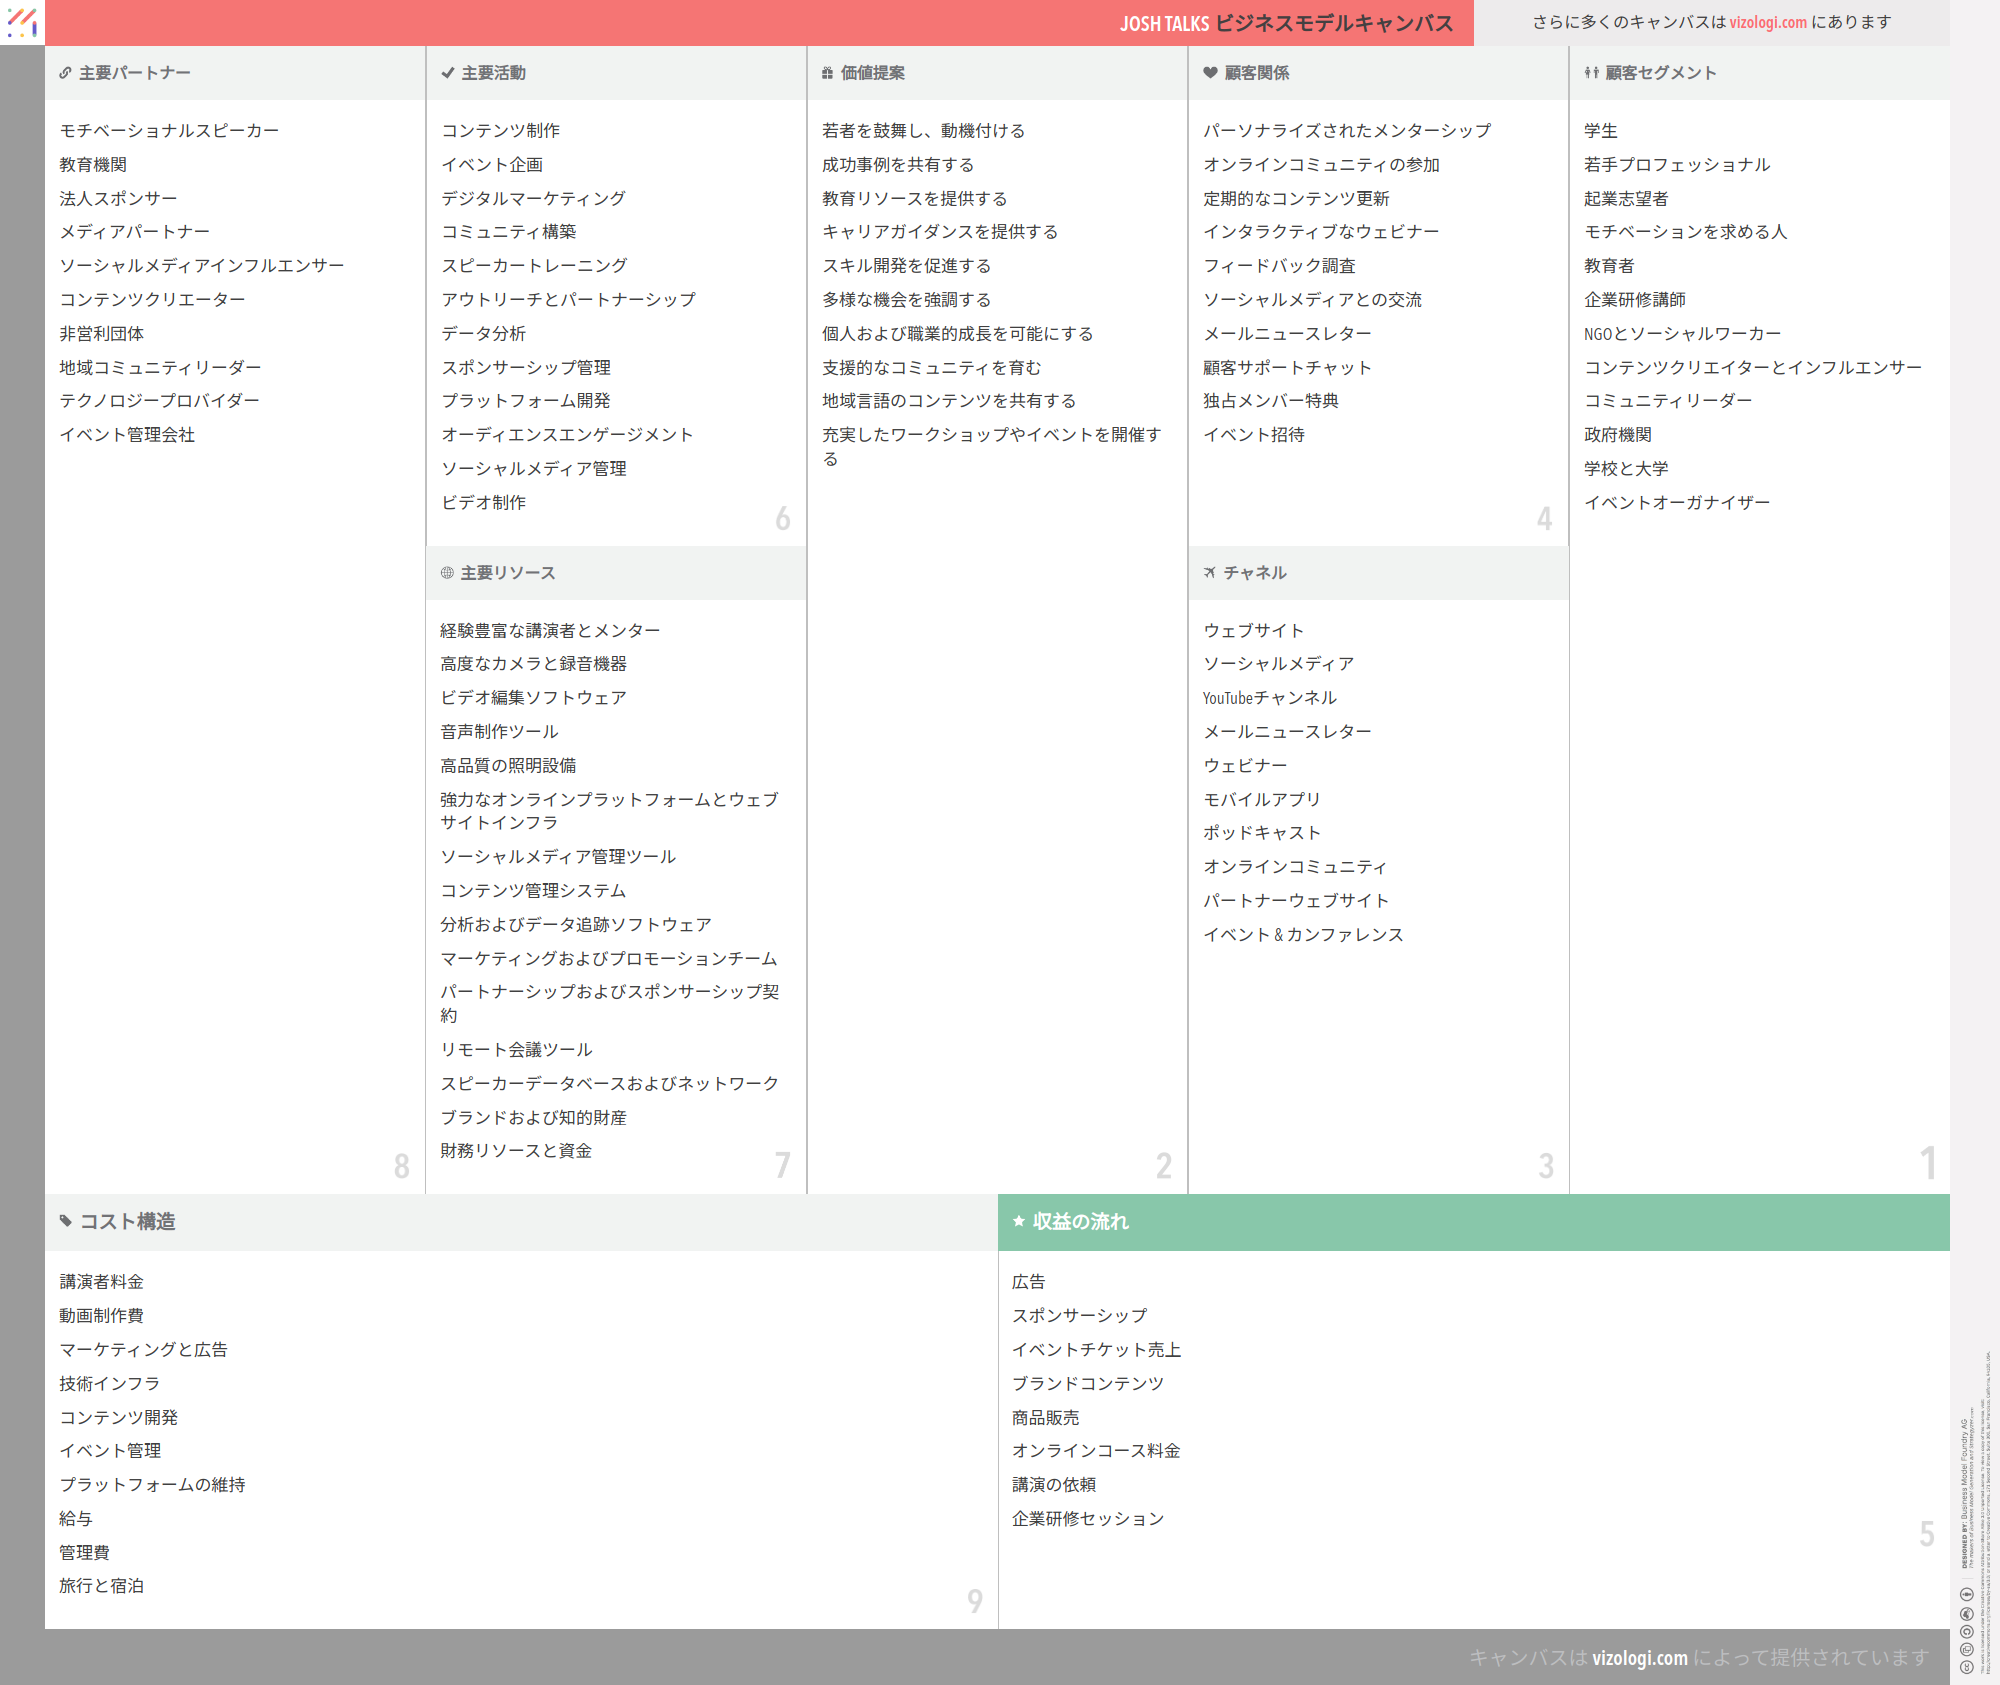
Task: Click the Creative Commons license icon at bottom right
Action: pos(1966,1667)
